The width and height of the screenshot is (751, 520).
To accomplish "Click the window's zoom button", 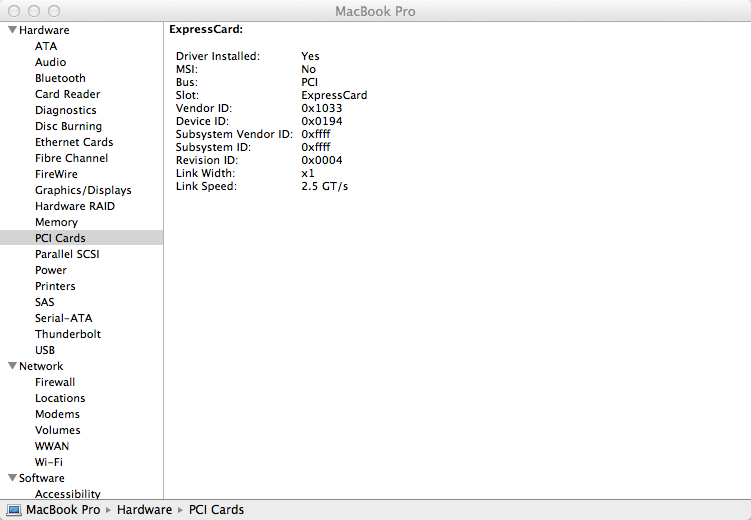I will (x=54, y=11).
